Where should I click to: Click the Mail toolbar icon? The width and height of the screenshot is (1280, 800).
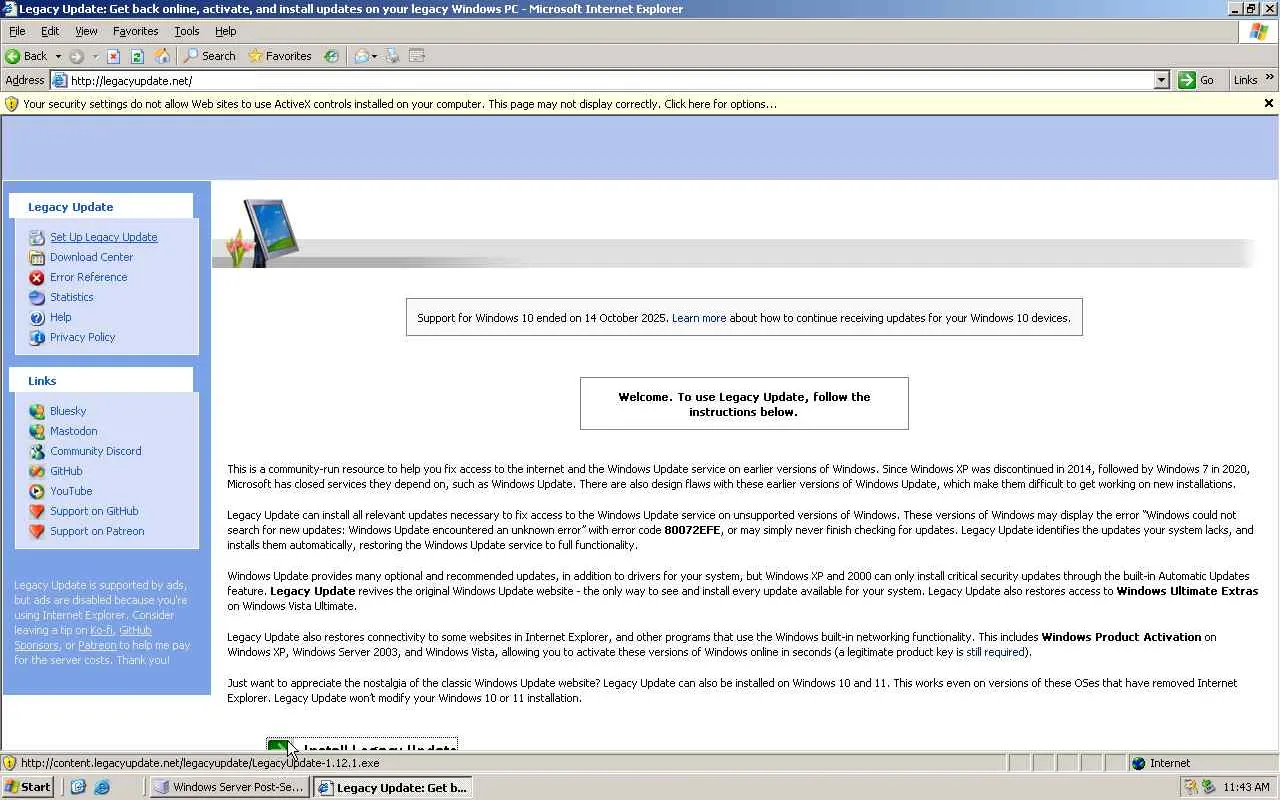(361, 56)
